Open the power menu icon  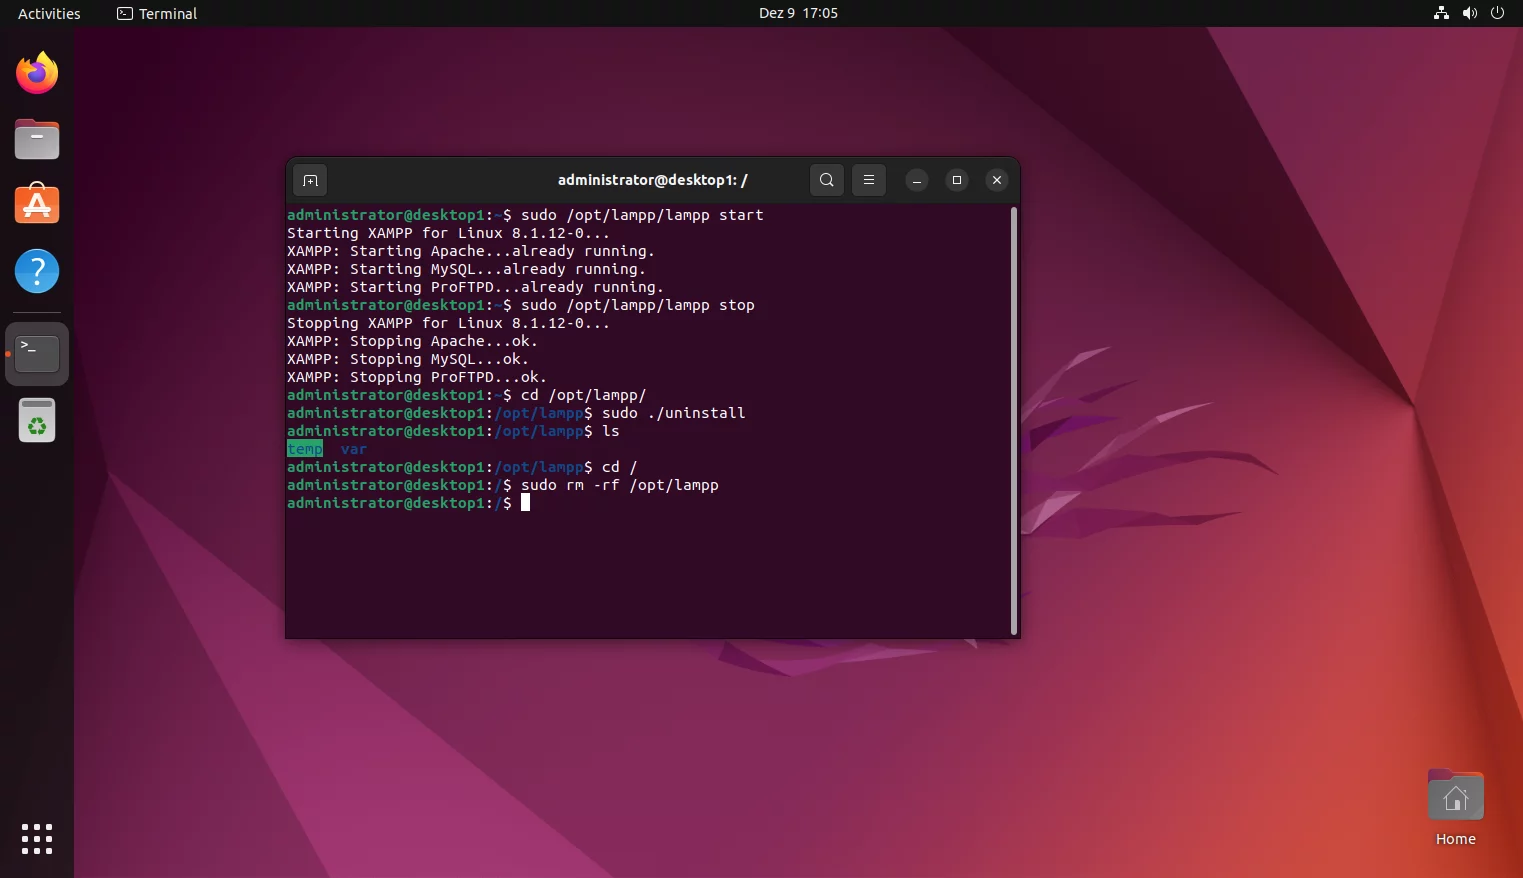click(1497, 13)
